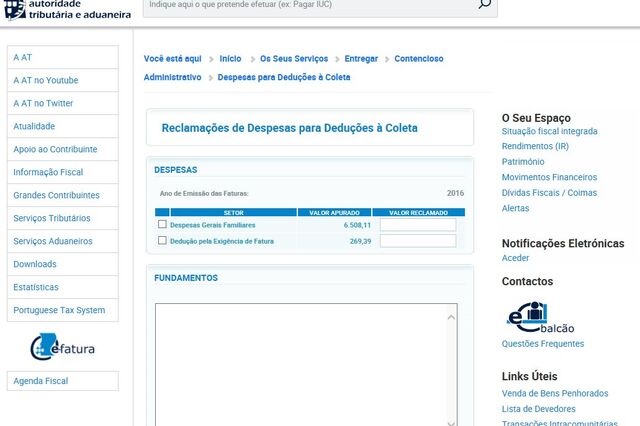Go to Atualidade section

pyautogui.click(x=63, y=126)
